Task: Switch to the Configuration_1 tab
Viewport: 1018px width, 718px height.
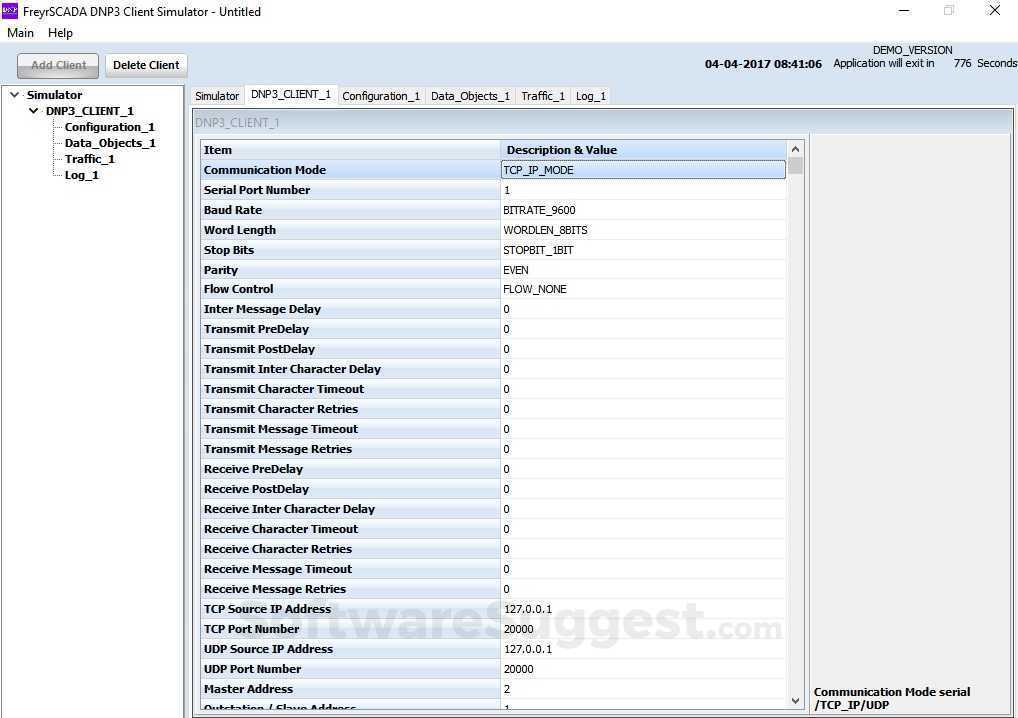Action: coord(380,95)
